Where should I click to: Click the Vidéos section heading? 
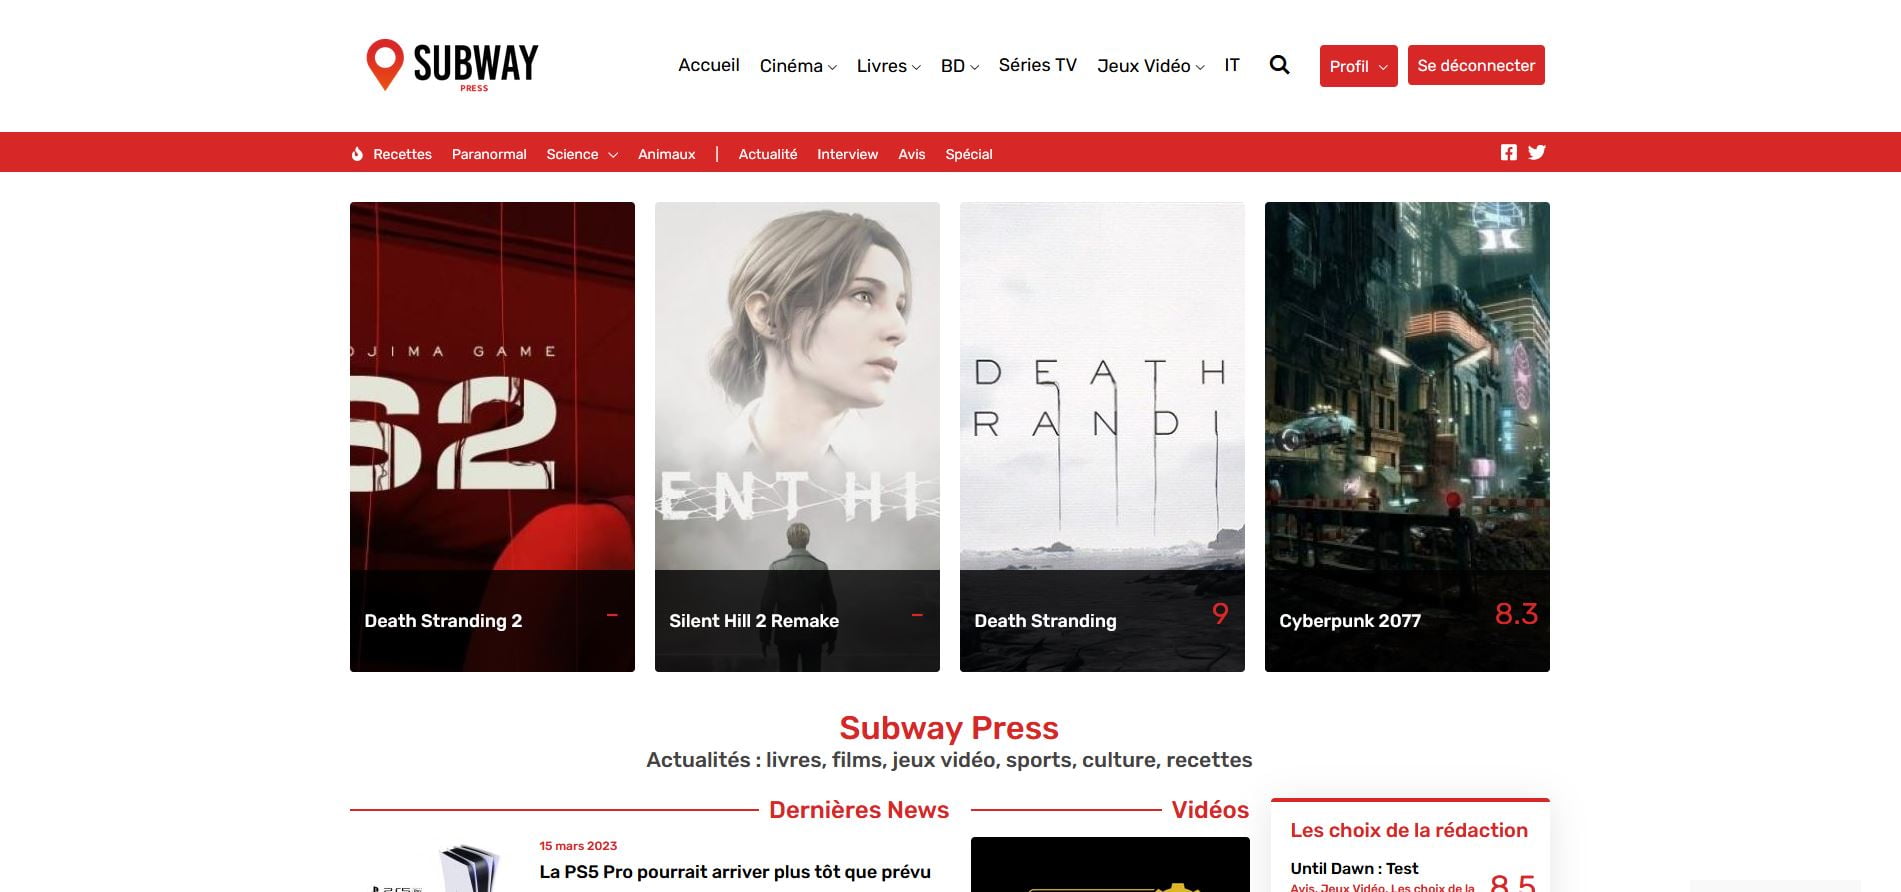click(x=1210, y=810)
